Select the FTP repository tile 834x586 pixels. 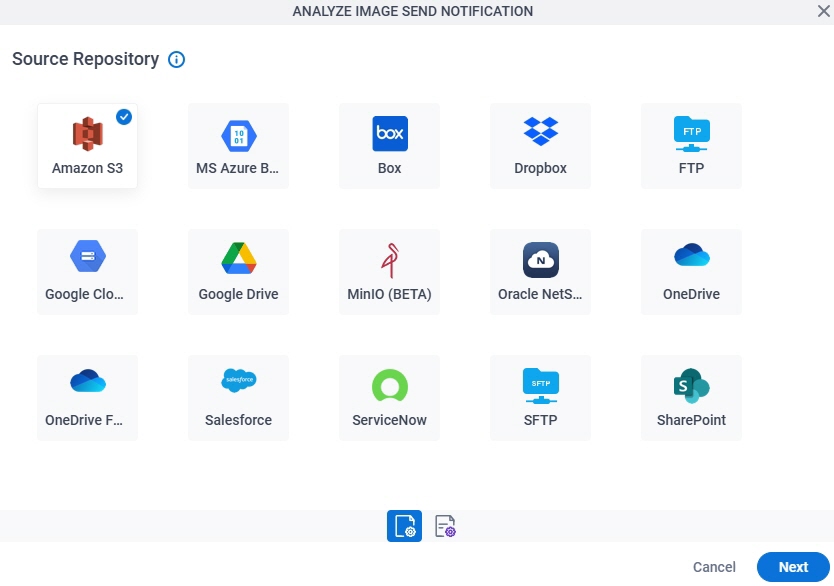pyautogui.click(x=691, y=146)
